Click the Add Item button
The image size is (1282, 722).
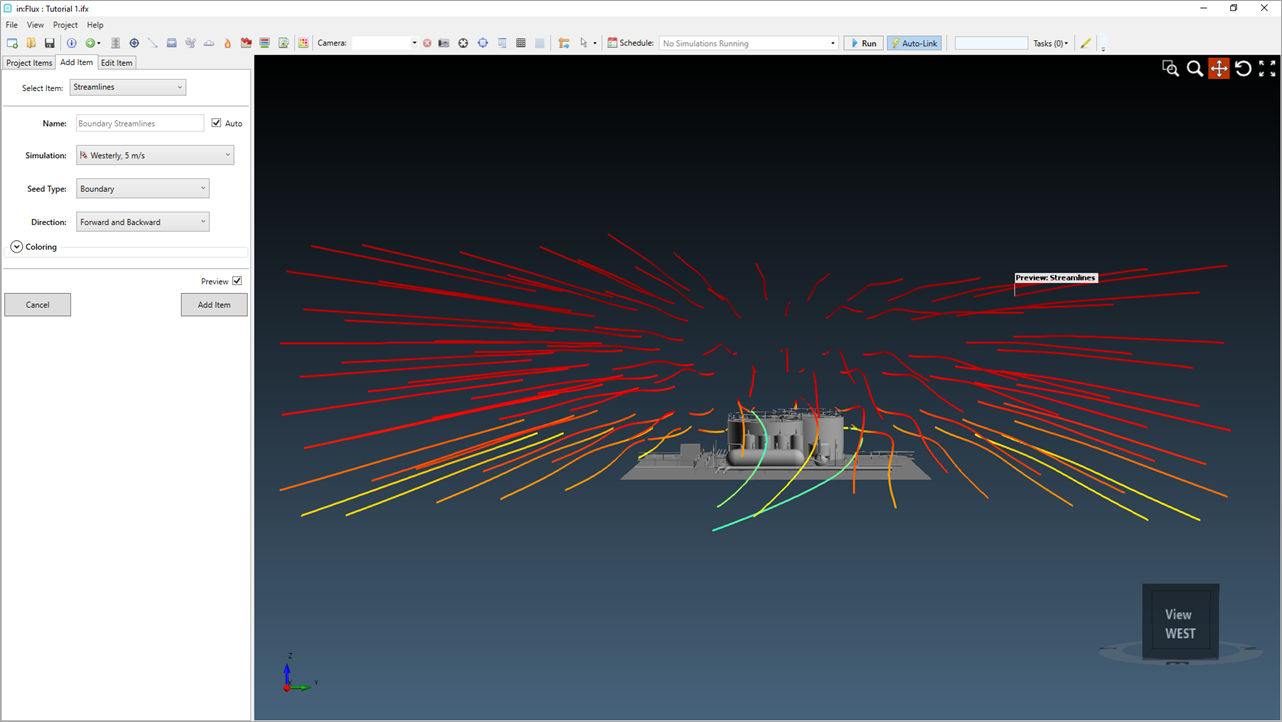(x=214, y=304)
